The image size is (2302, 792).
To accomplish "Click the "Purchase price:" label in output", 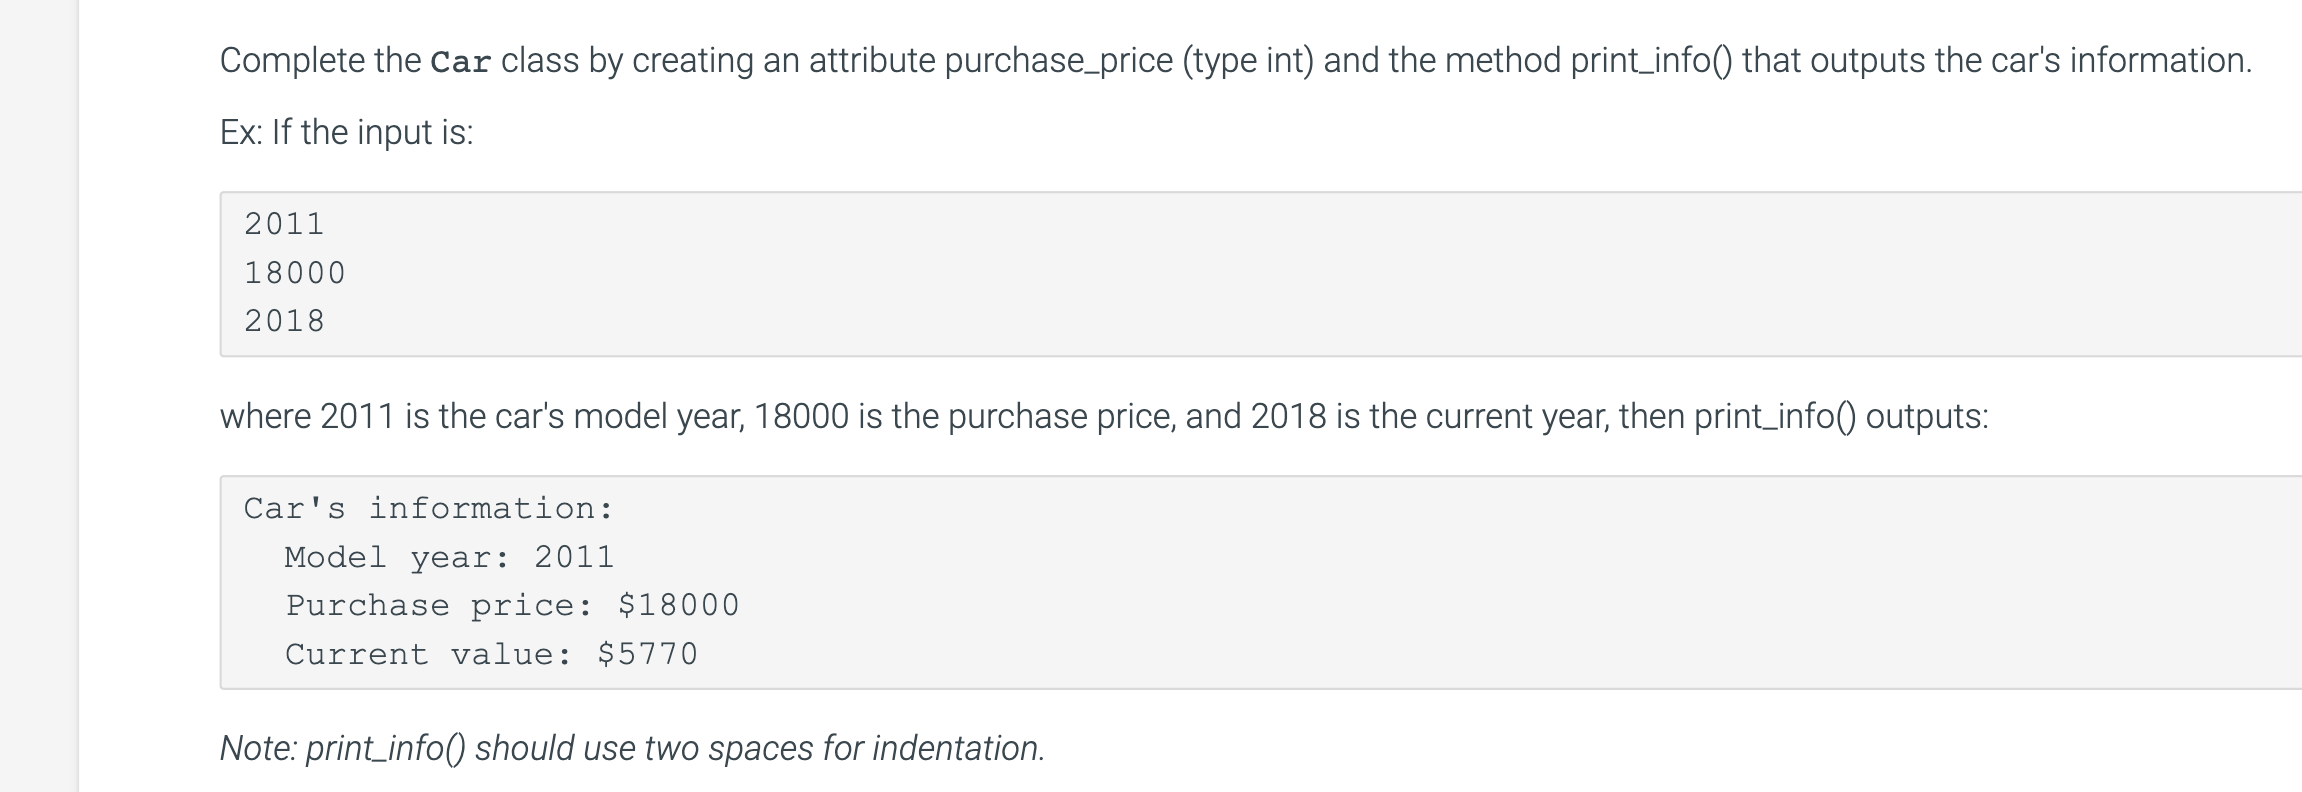I will (x=439, y=605).
